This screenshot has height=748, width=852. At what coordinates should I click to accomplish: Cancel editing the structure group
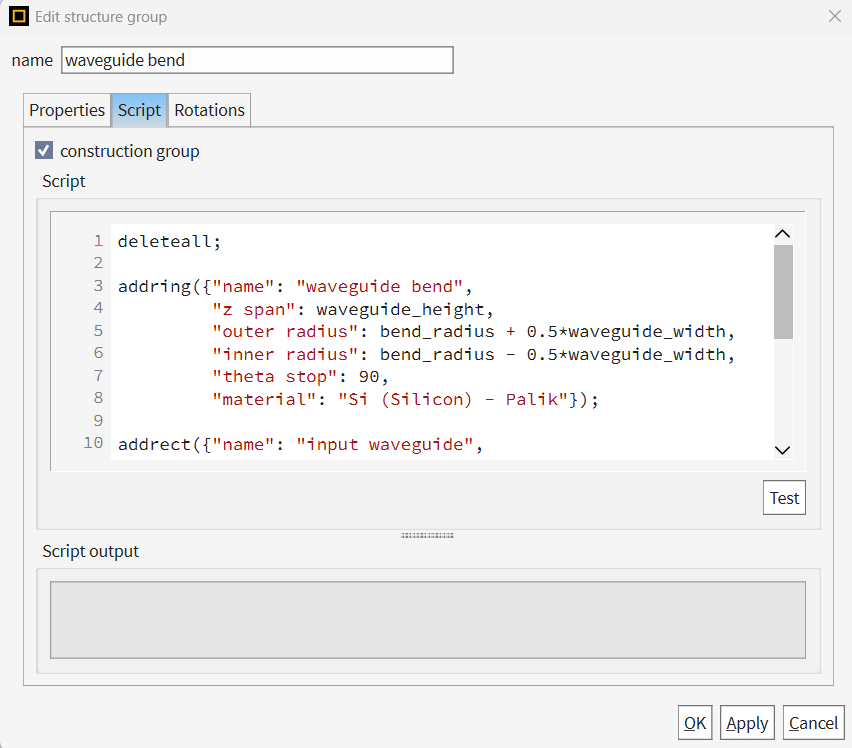[x=813, y=723]
